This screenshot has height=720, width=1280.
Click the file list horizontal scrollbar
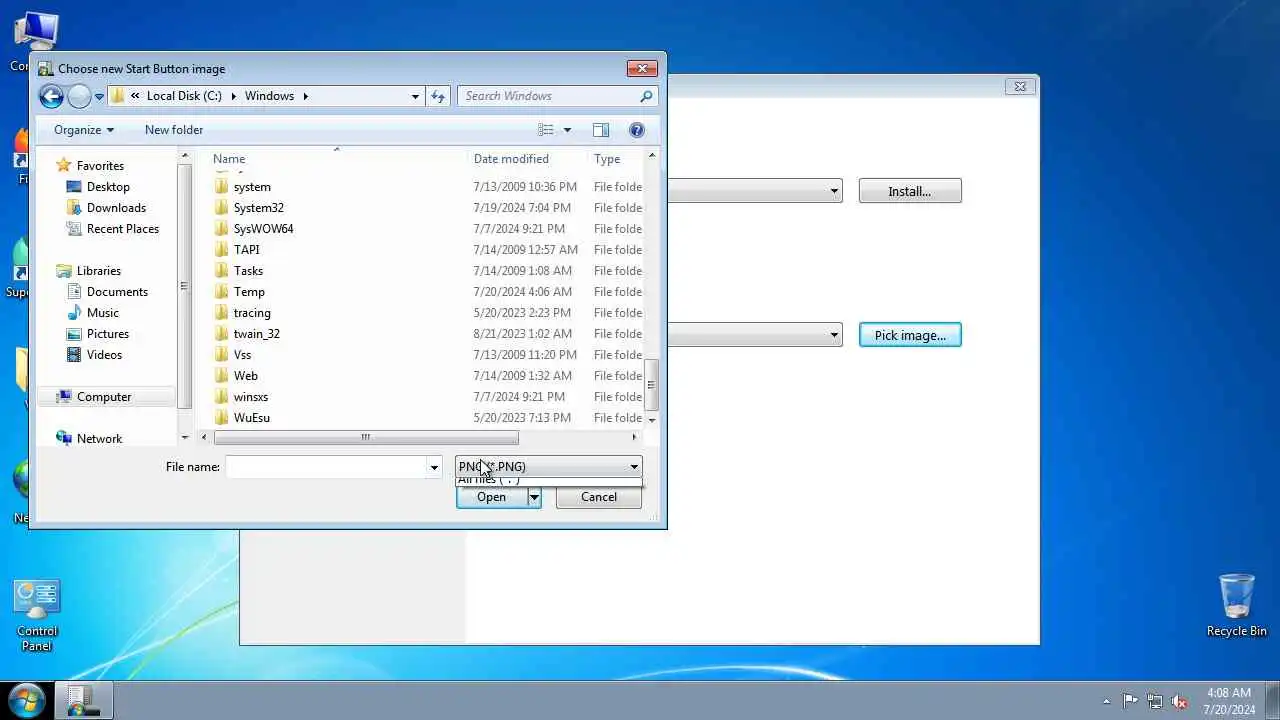(366, 437)
